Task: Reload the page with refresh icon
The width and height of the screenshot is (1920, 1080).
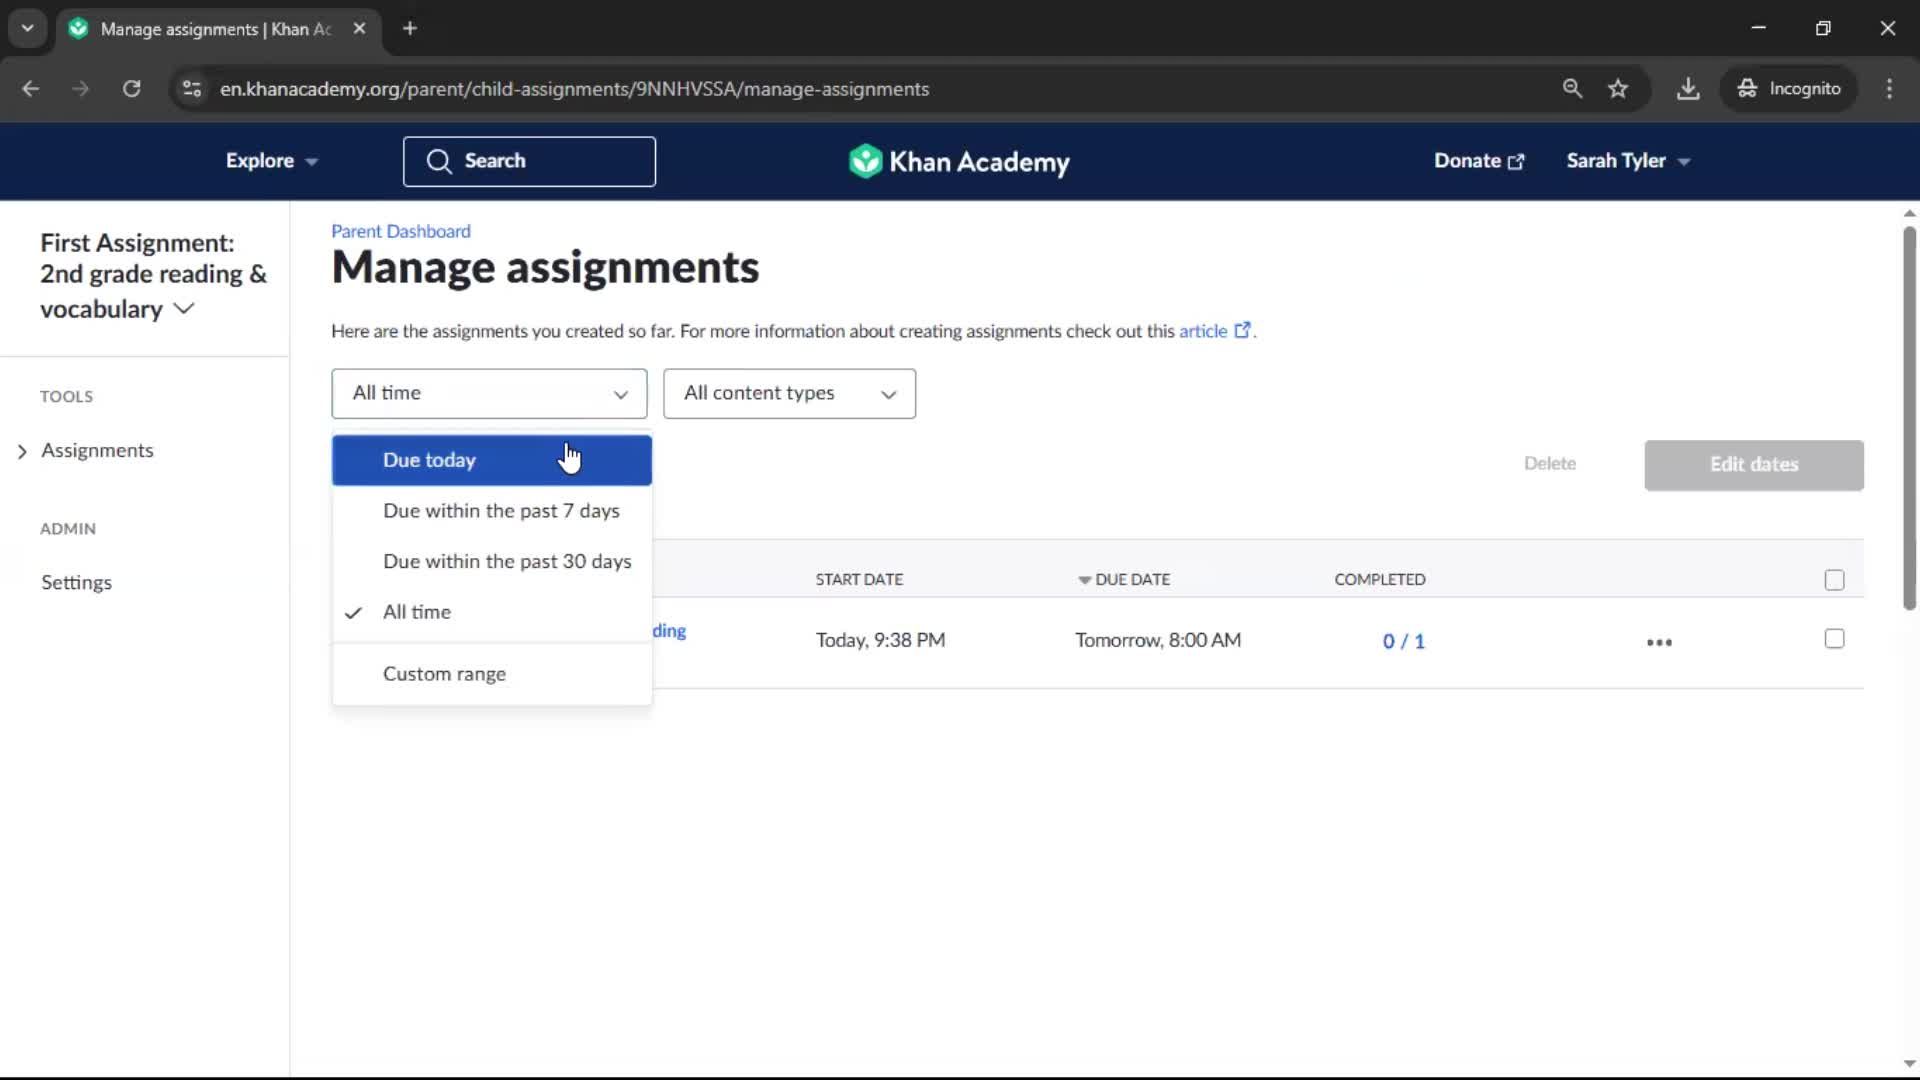Action: pyautogui.click(x=131, y=89)
